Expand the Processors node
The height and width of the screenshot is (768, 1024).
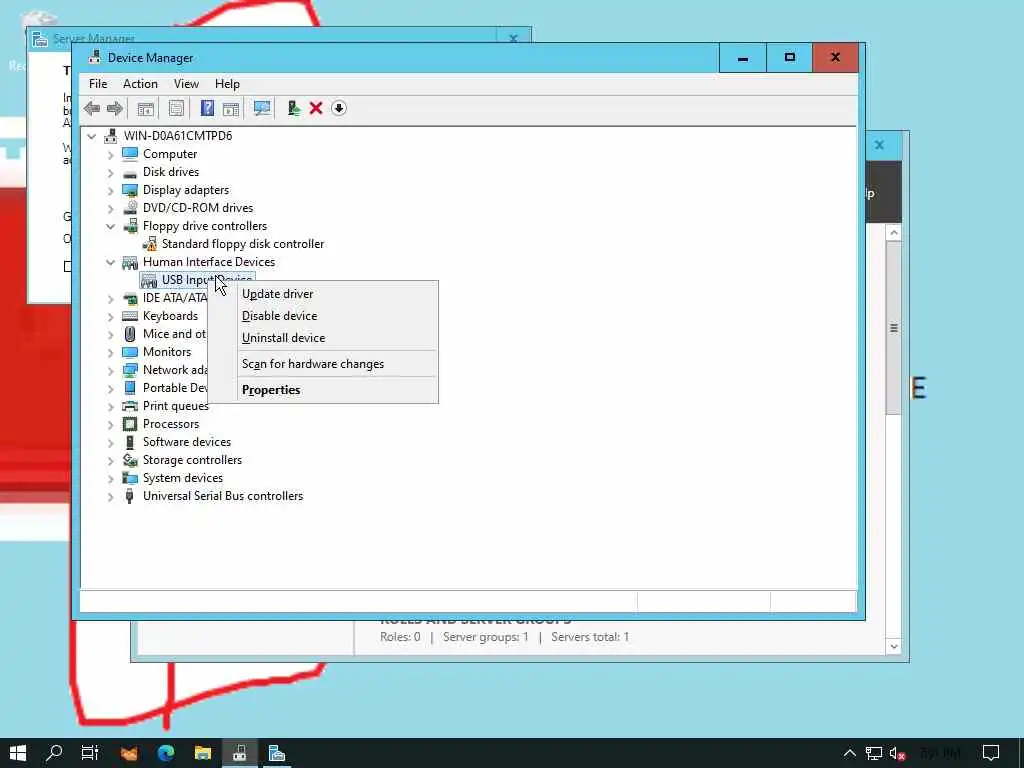click(110, 424)
